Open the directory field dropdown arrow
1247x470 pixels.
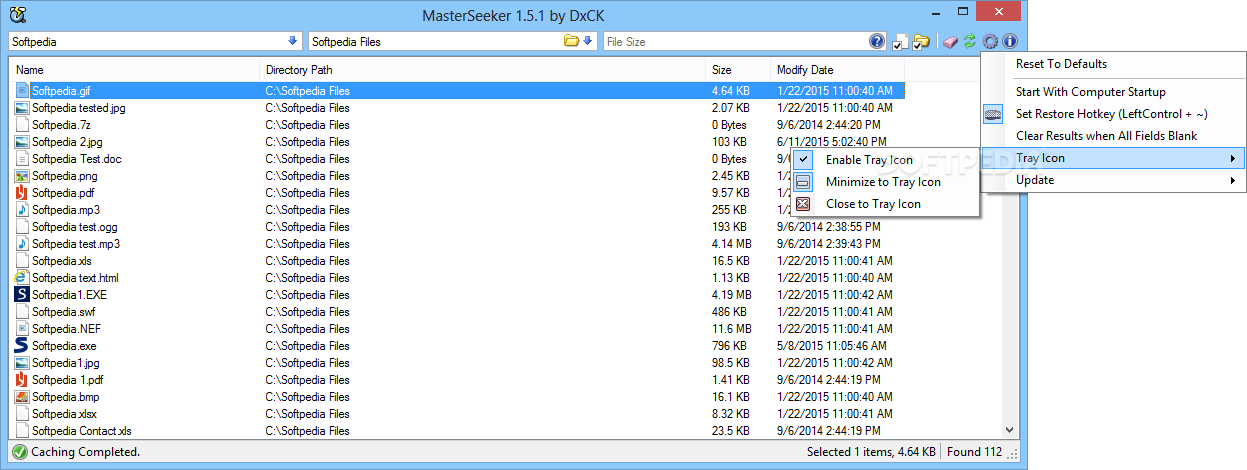[x=588, y=41]
